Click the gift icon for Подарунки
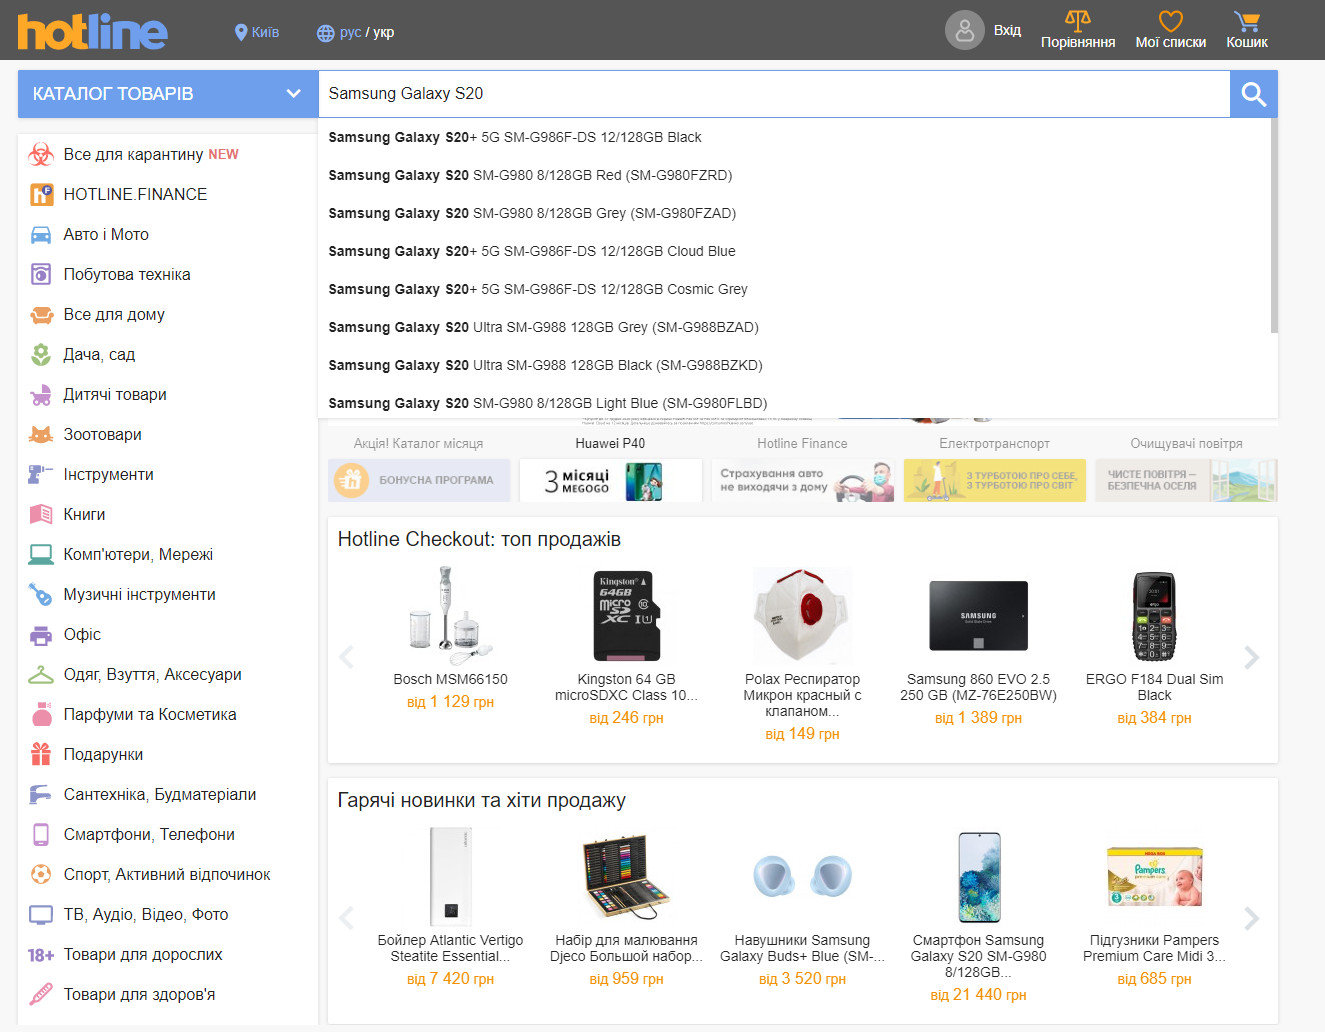This screenshot has height=1032, width=1325. click(x=41, y=754)
